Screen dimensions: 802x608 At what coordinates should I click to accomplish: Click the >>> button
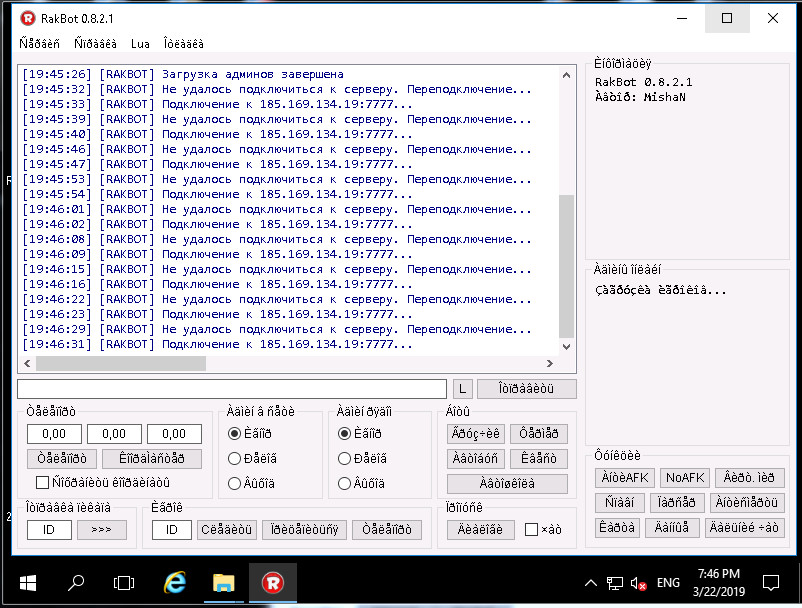pyautogui.click(x=102, y=530)
